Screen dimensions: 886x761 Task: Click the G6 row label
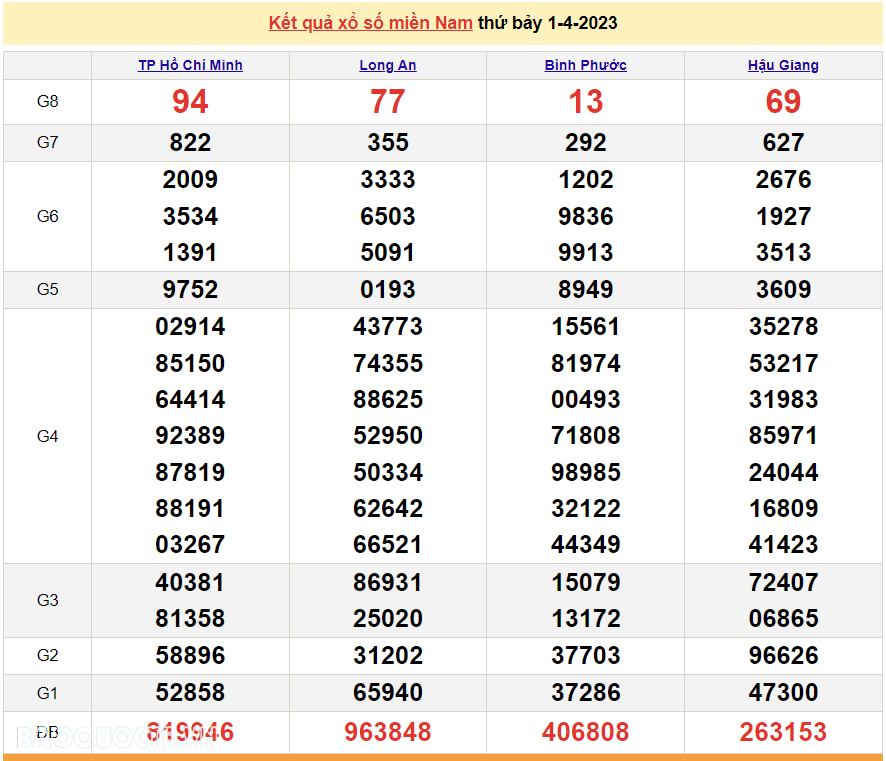pyautogui.click(x=48, y=216)
